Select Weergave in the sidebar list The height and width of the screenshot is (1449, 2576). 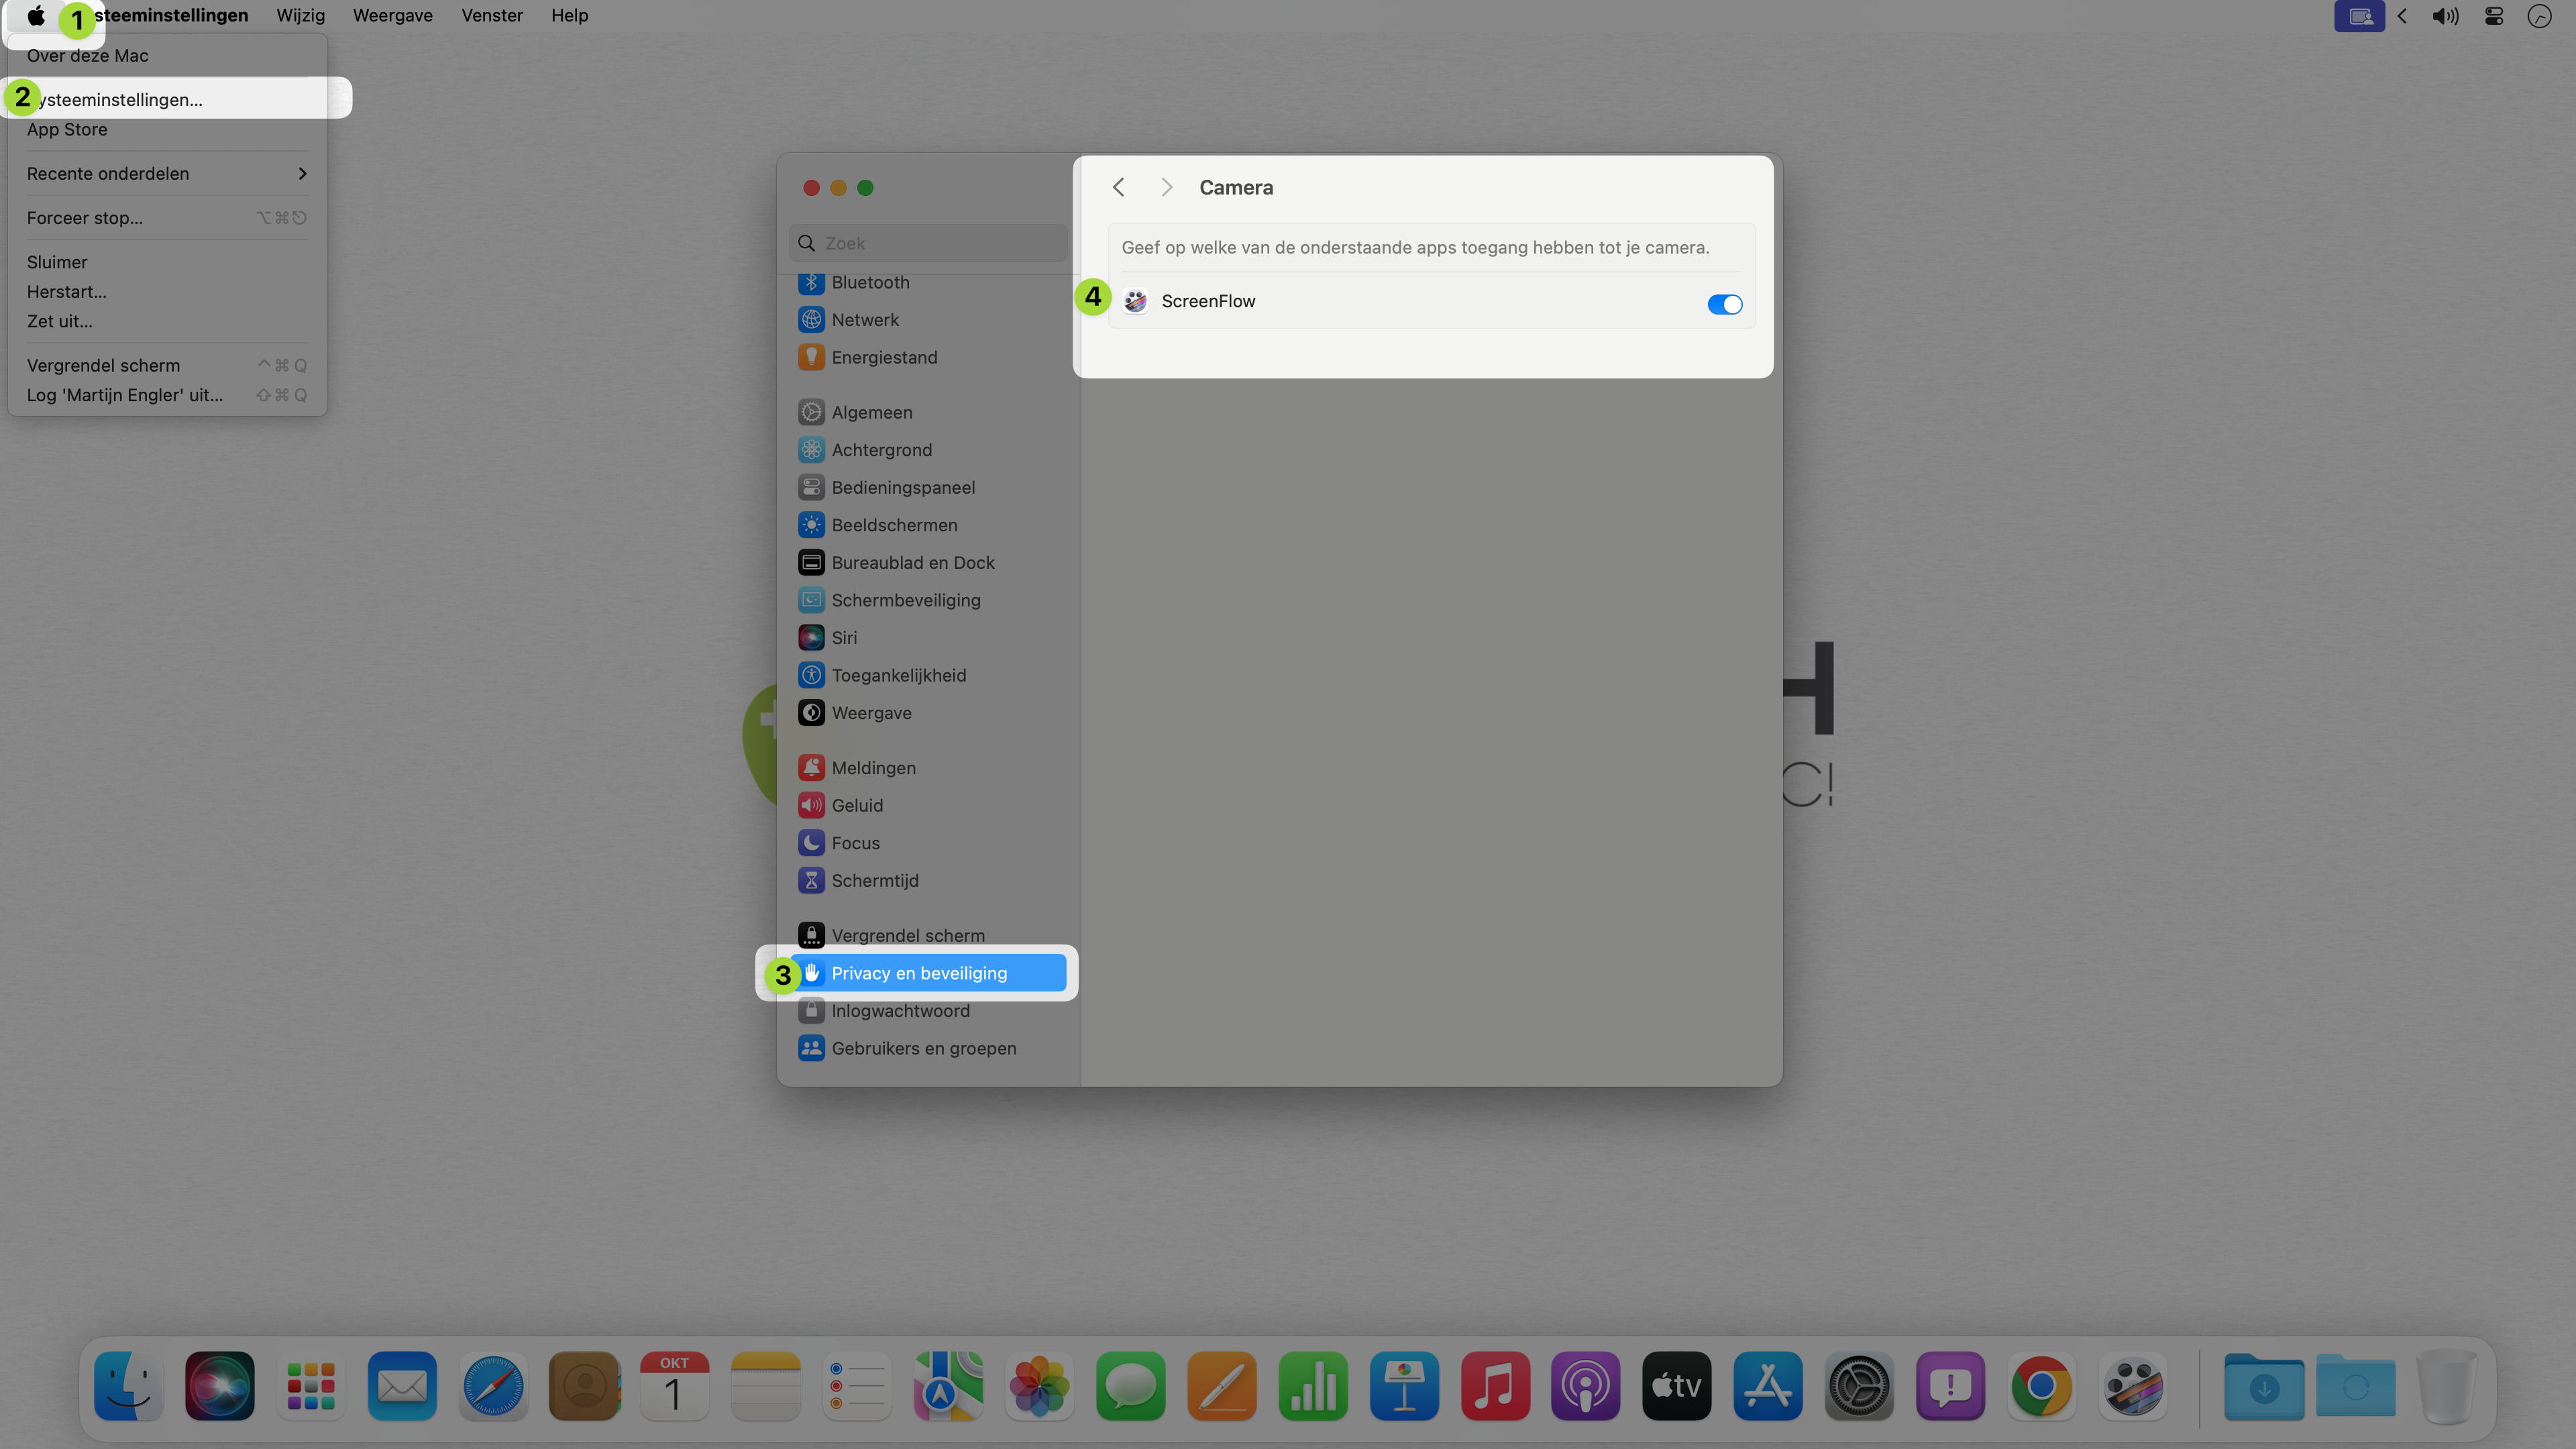928,713
